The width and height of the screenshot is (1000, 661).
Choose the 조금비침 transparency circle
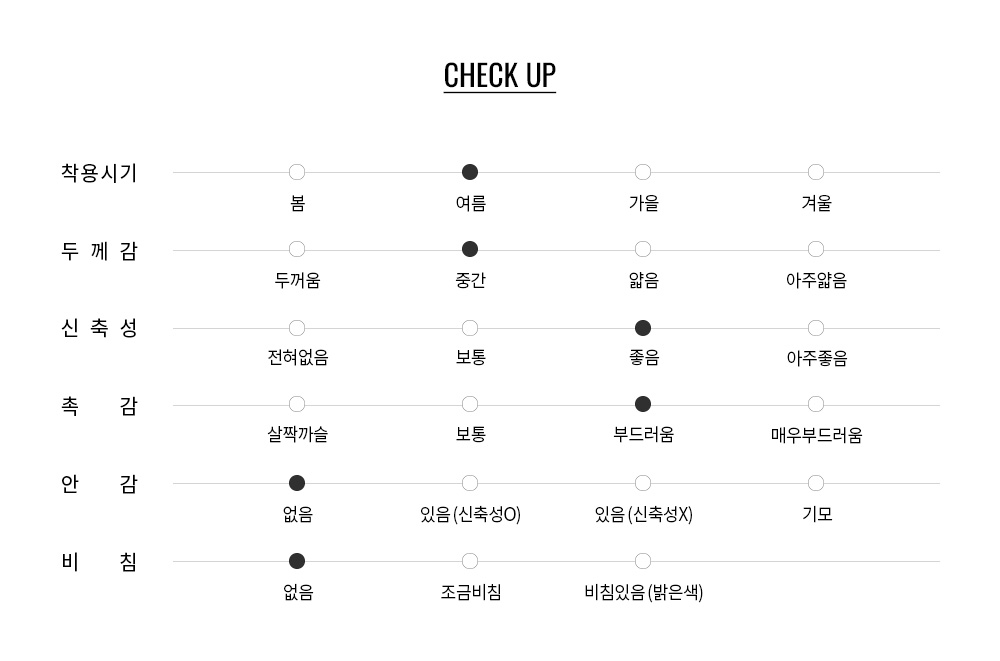coord(470,561)
